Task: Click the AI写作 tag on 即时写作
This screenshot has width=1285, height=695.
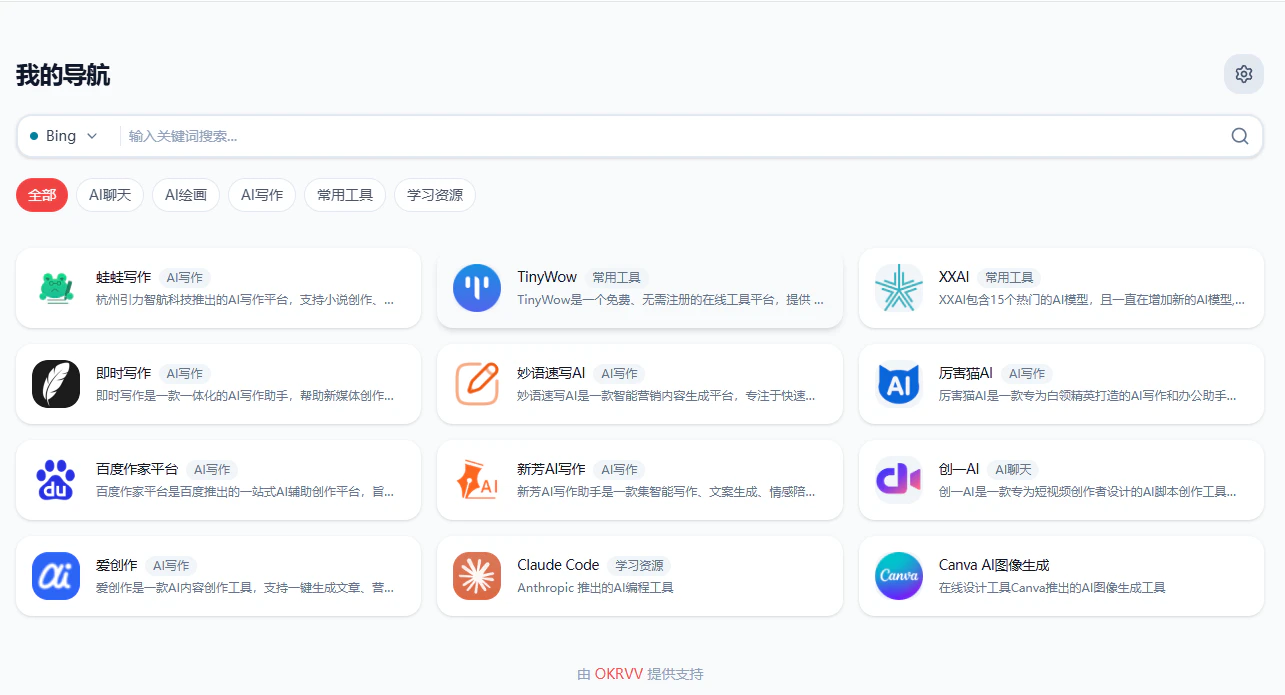Action: coord(185,374)
